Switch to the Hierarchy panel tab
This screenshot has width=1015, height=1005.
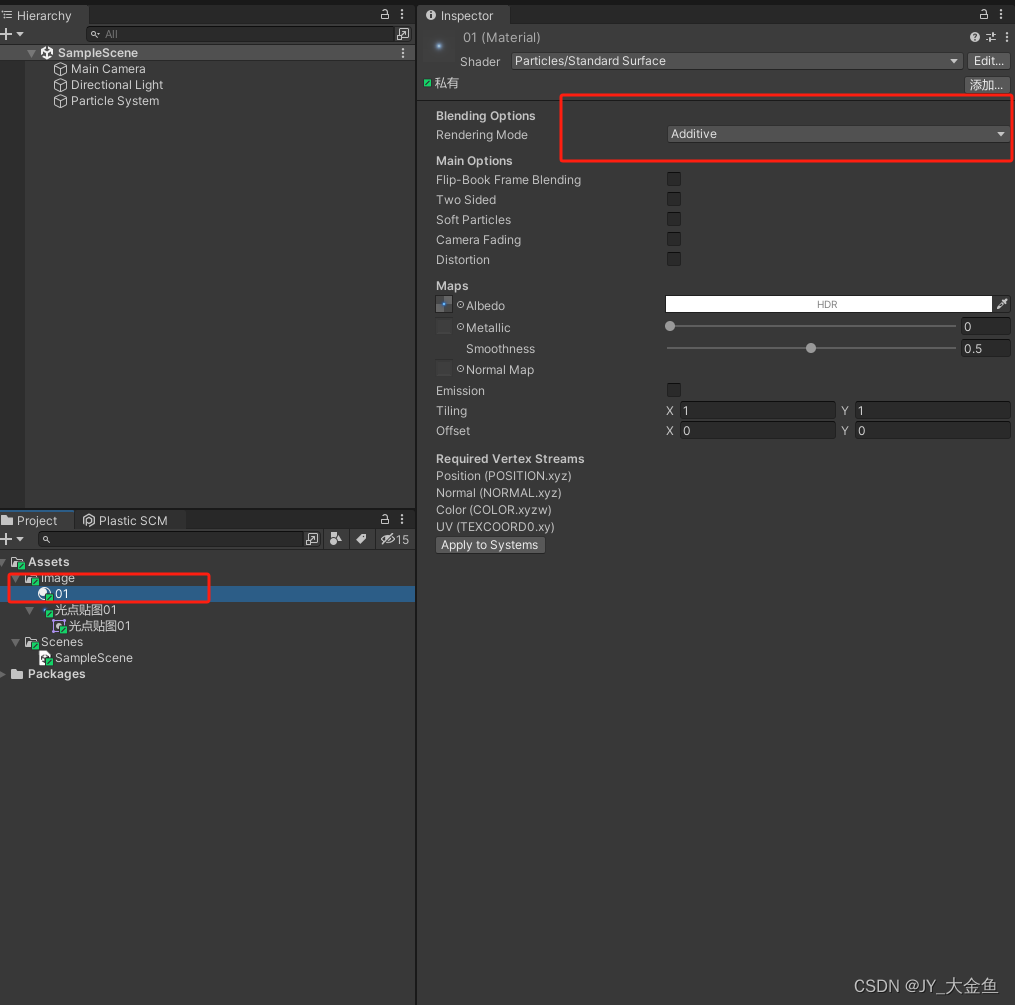(44, 15)
